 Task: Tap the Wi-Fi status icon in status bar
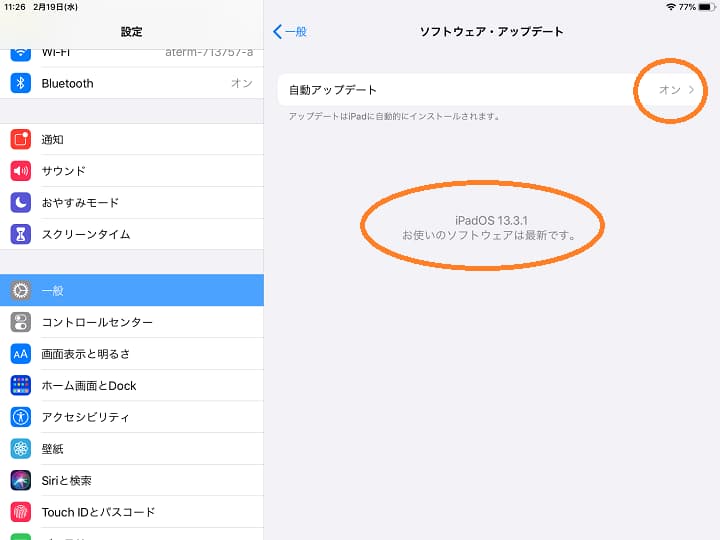tap(671, 7)
